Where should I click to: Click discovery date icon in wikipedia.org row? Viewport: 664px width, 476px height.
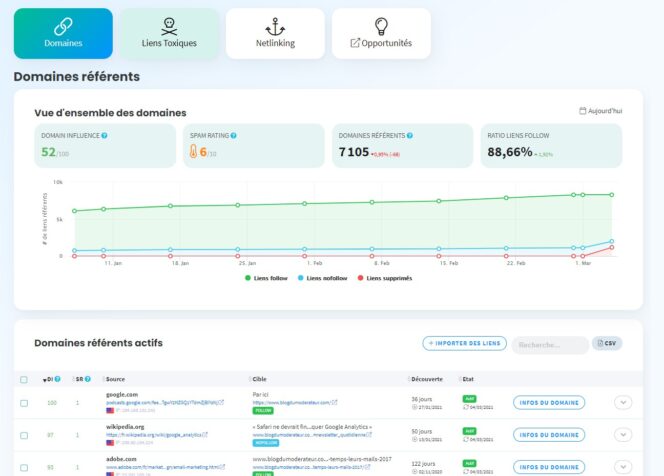(415, 439)
